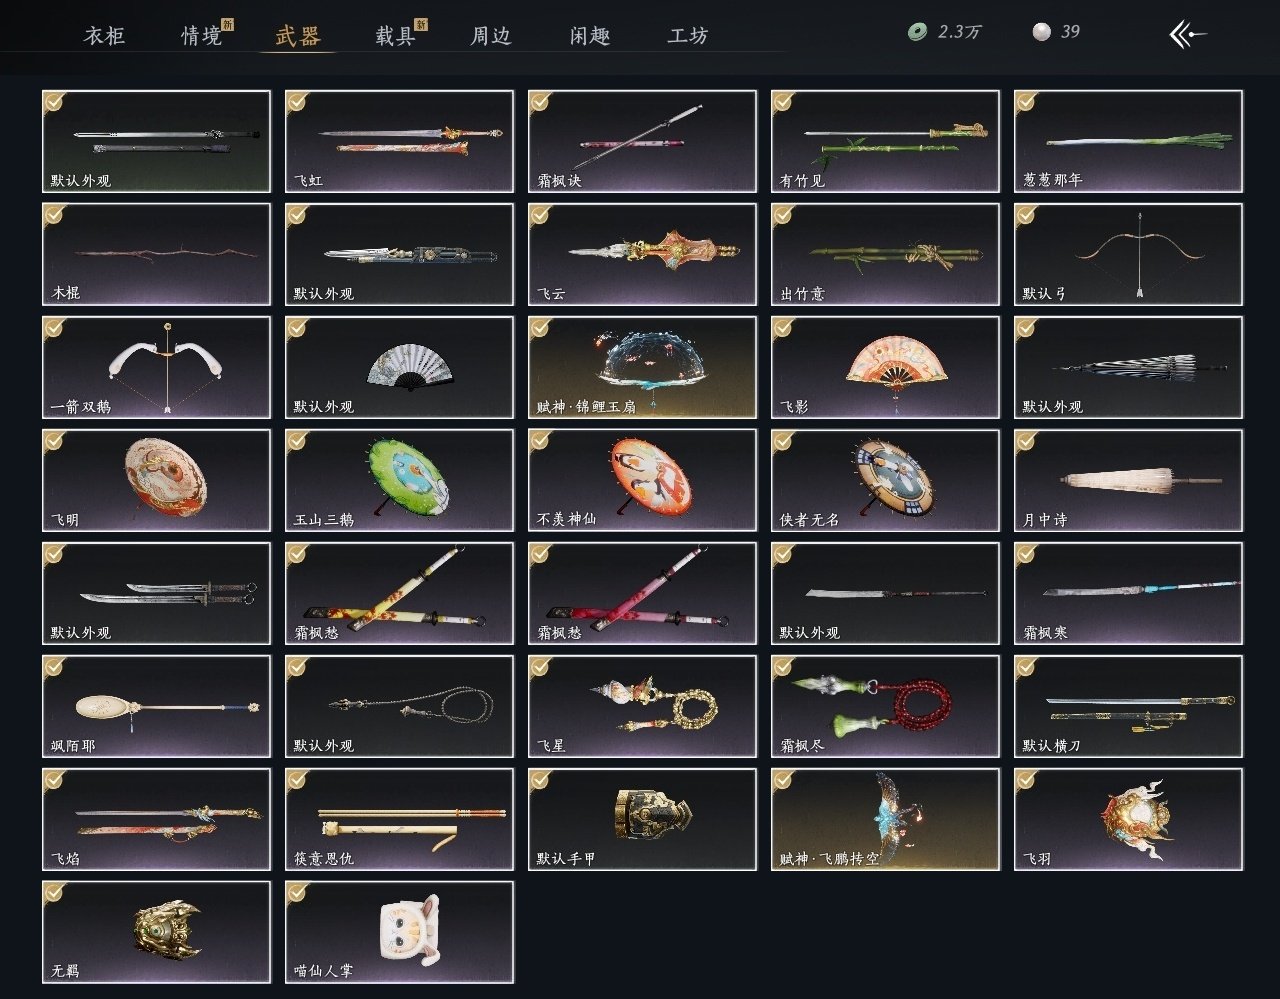
Task: Open the 情境 tab
Action: click(201, 36)
